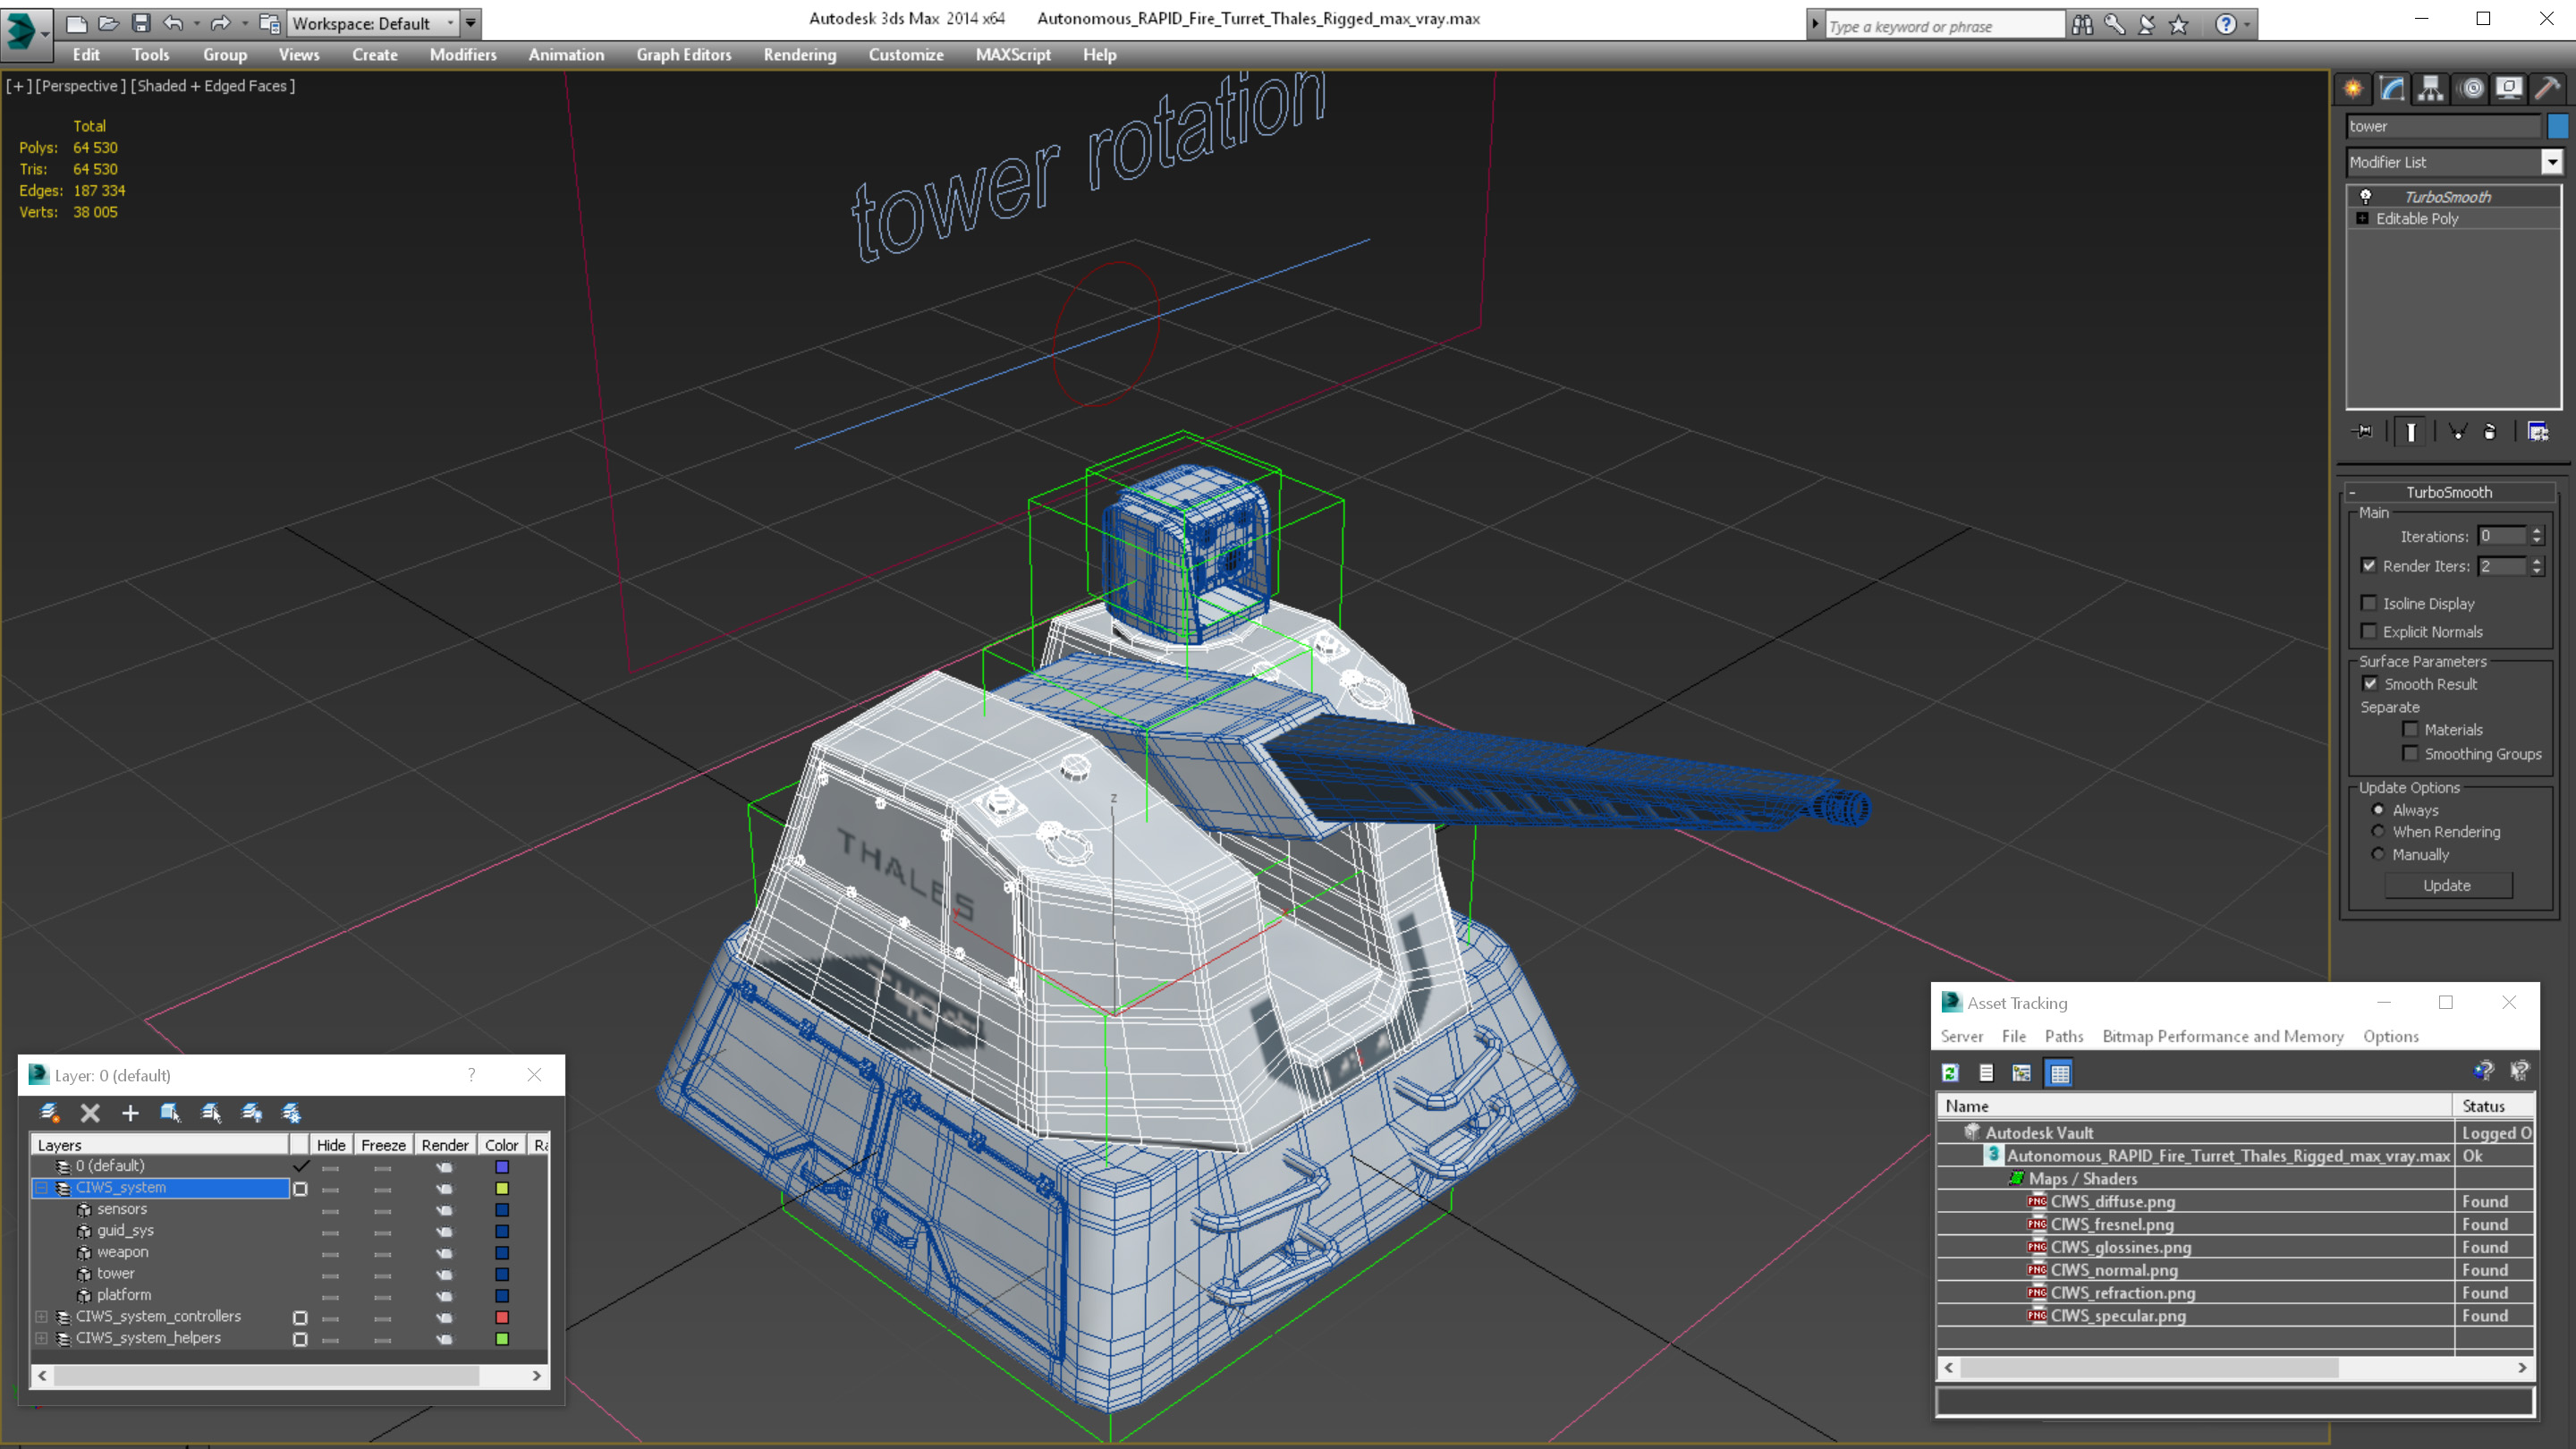Open the Animation menu
The image size is (2576, 1449).
(566, 55)
